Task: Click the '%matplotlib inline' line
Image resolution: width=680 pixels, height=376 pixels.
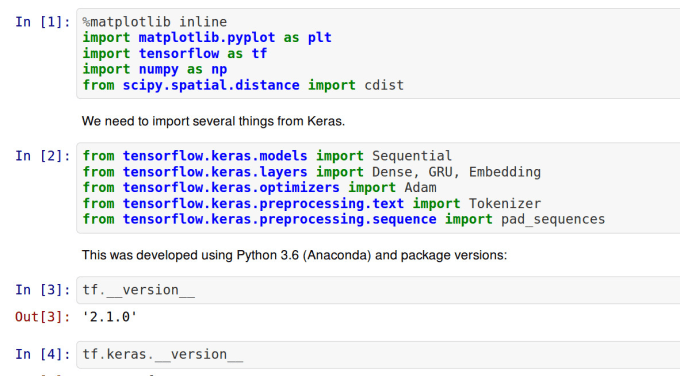Action: click(155, 22)
